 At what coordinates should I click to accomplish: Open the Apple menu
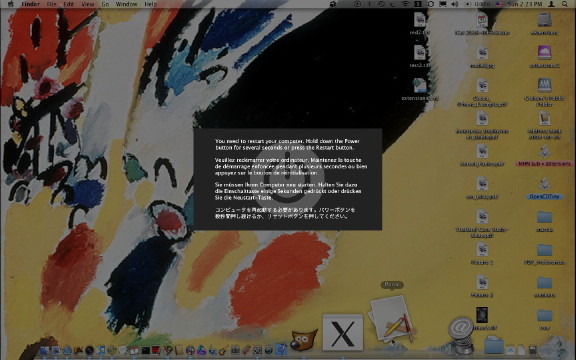tap(11, 4)
